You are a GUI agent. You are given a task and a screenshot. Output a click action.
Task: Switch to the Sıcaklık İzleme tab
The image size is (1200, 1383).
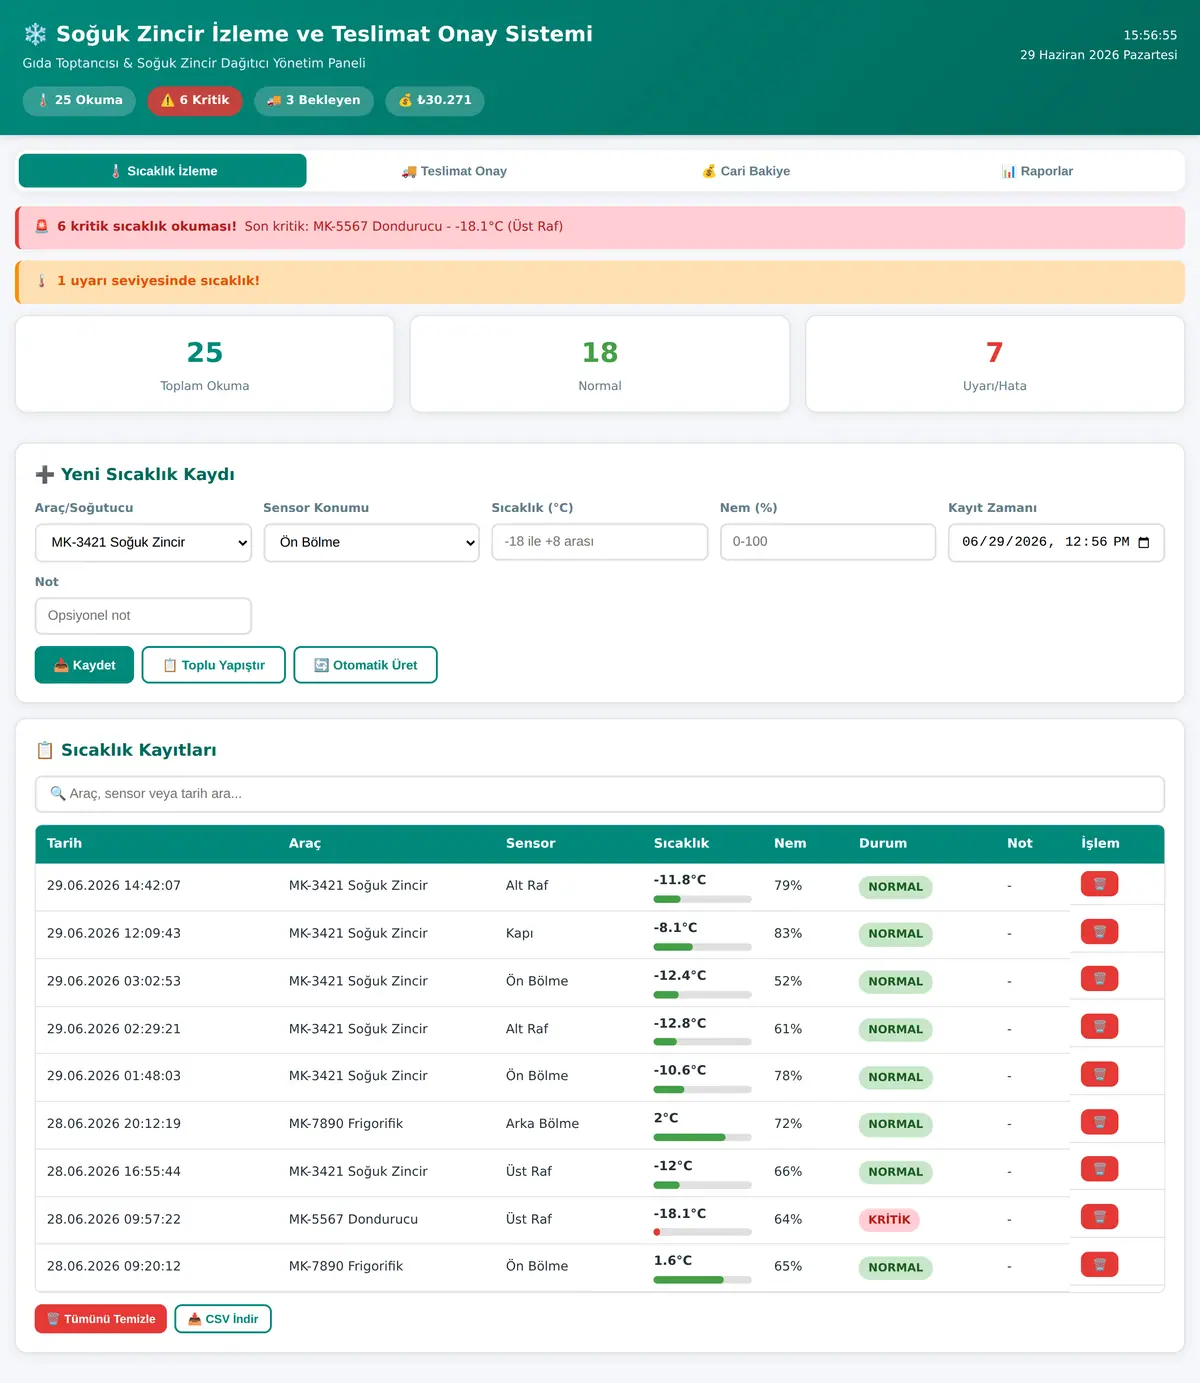pyautogui.click(x=163, y=171)
